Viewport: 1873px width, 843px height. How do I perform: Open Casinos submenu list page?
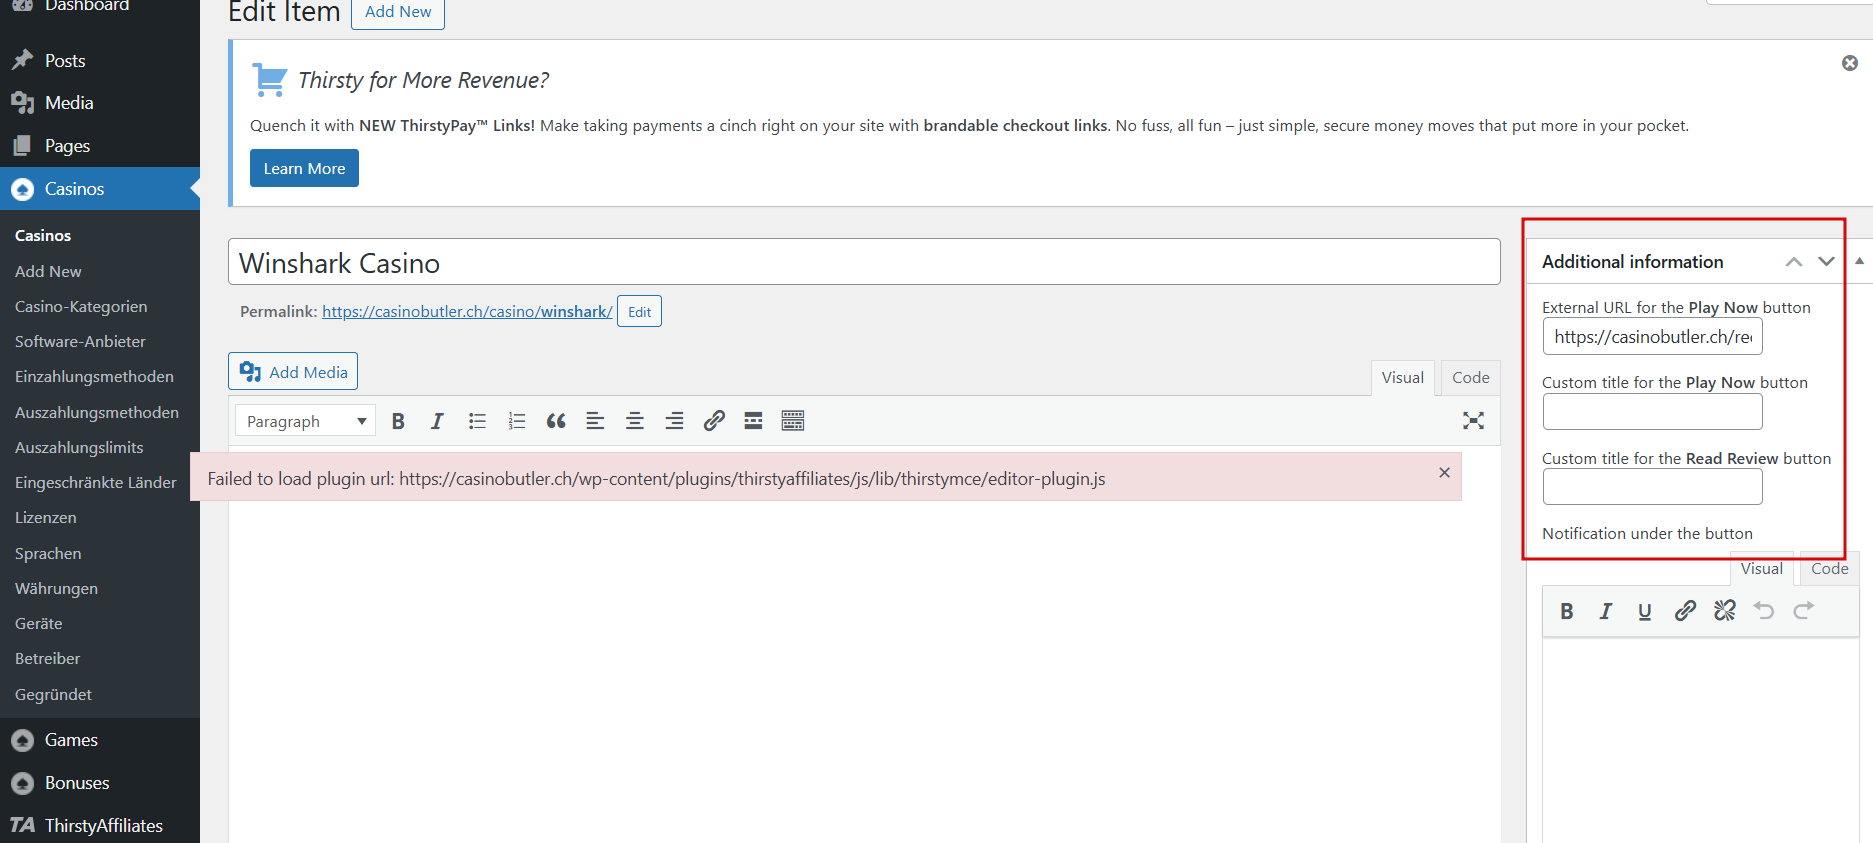point(43,236)
